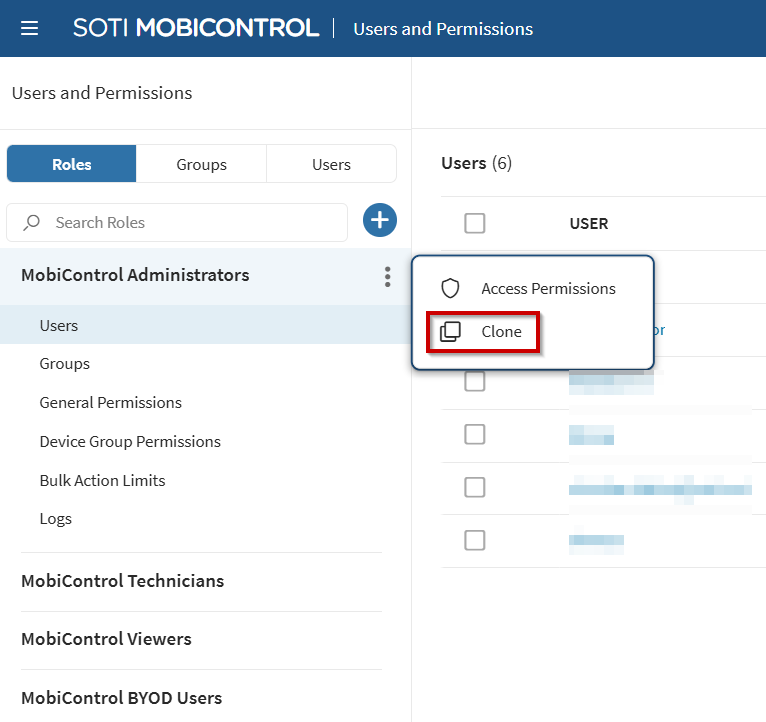
Task: Toggle the select-all checkbox beside USER header
Action: tap(475, 224)
